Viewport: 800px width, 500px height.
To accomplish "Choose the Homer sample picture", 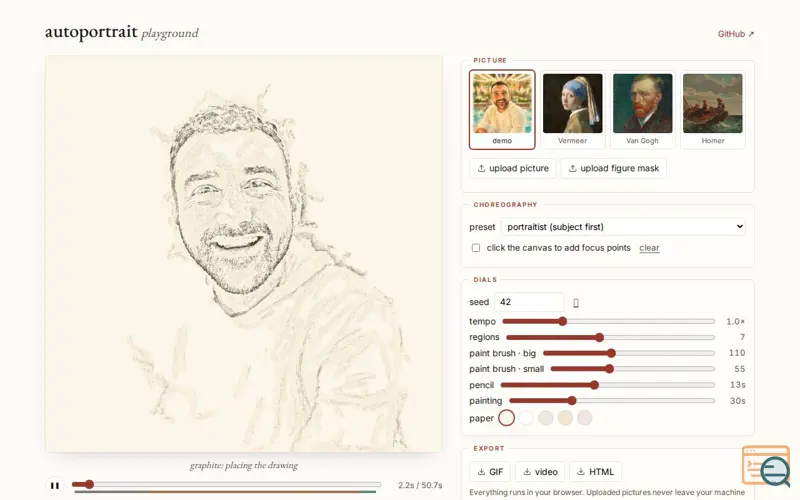I will pyautogui.click(x=713, y=110).
